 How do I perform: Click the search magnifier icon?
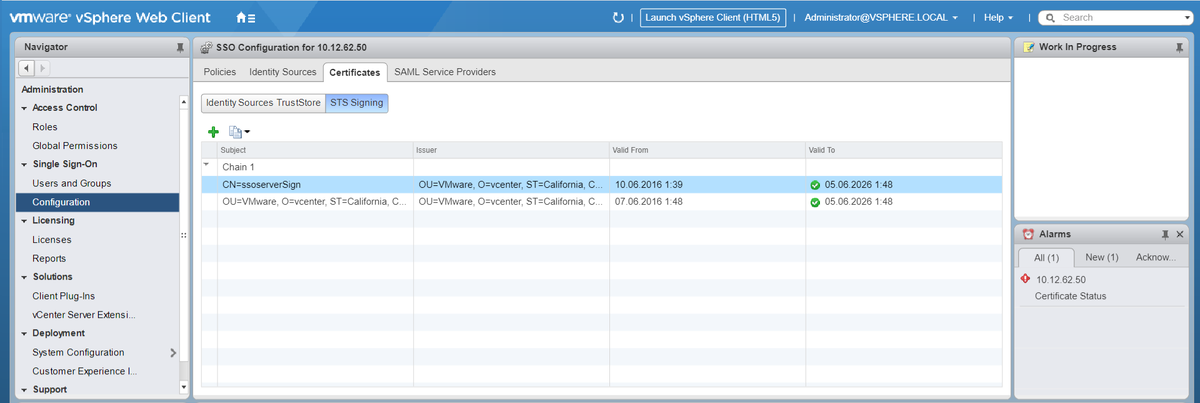click(1050, 17)
